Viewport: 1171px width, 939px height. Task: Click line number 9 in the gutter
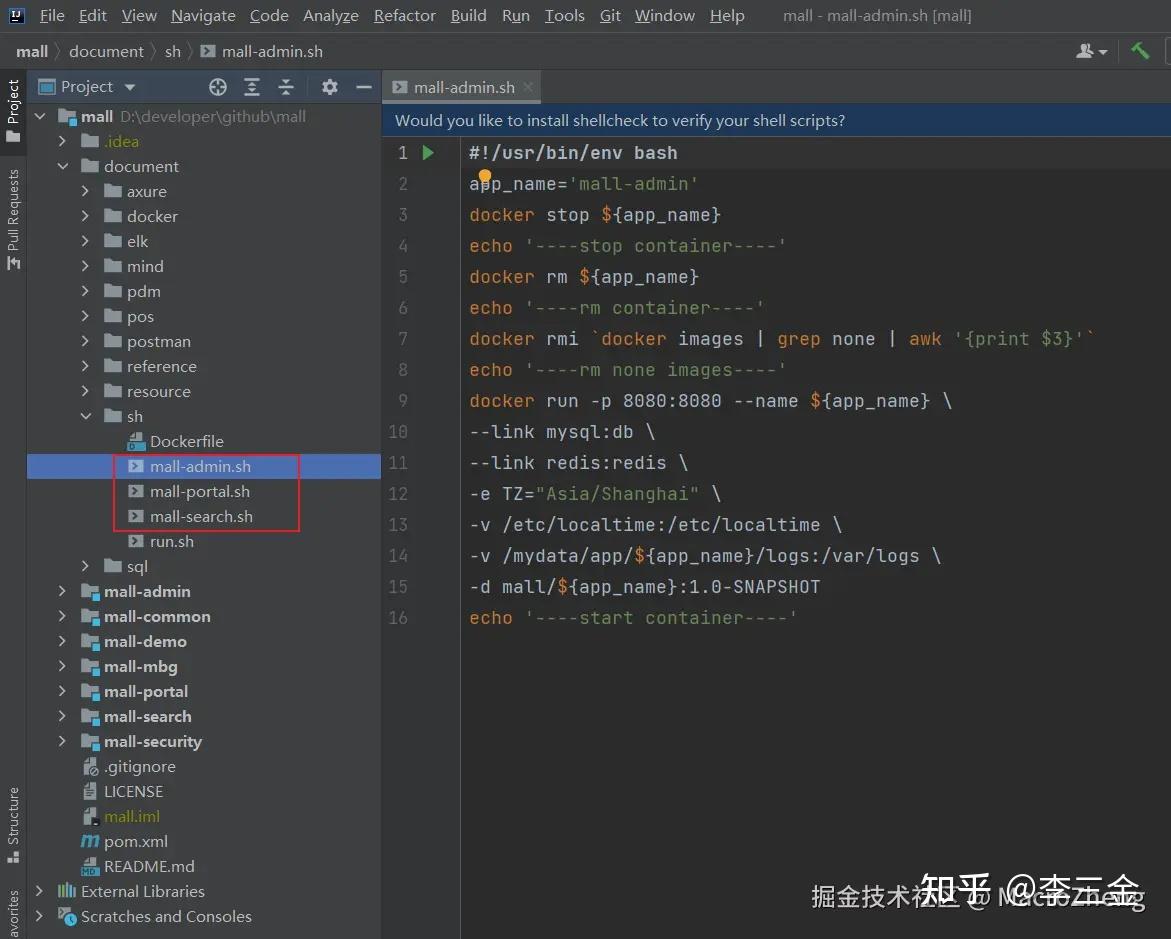click(x=403, y=401)
